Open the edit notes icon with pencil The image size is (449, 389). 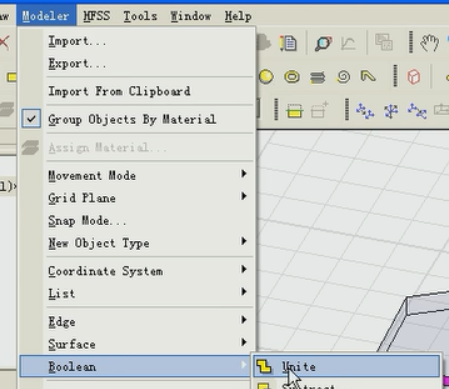point(288,43)
